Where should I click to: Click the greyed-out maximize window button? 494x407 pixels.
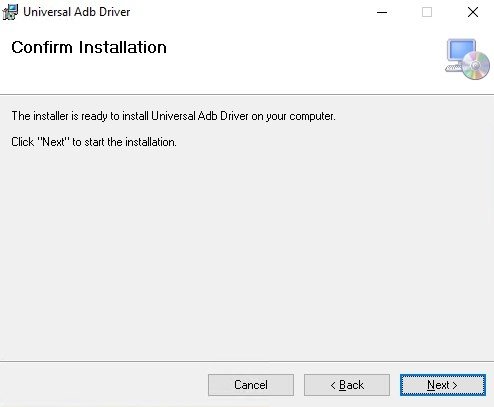(427, 12)
